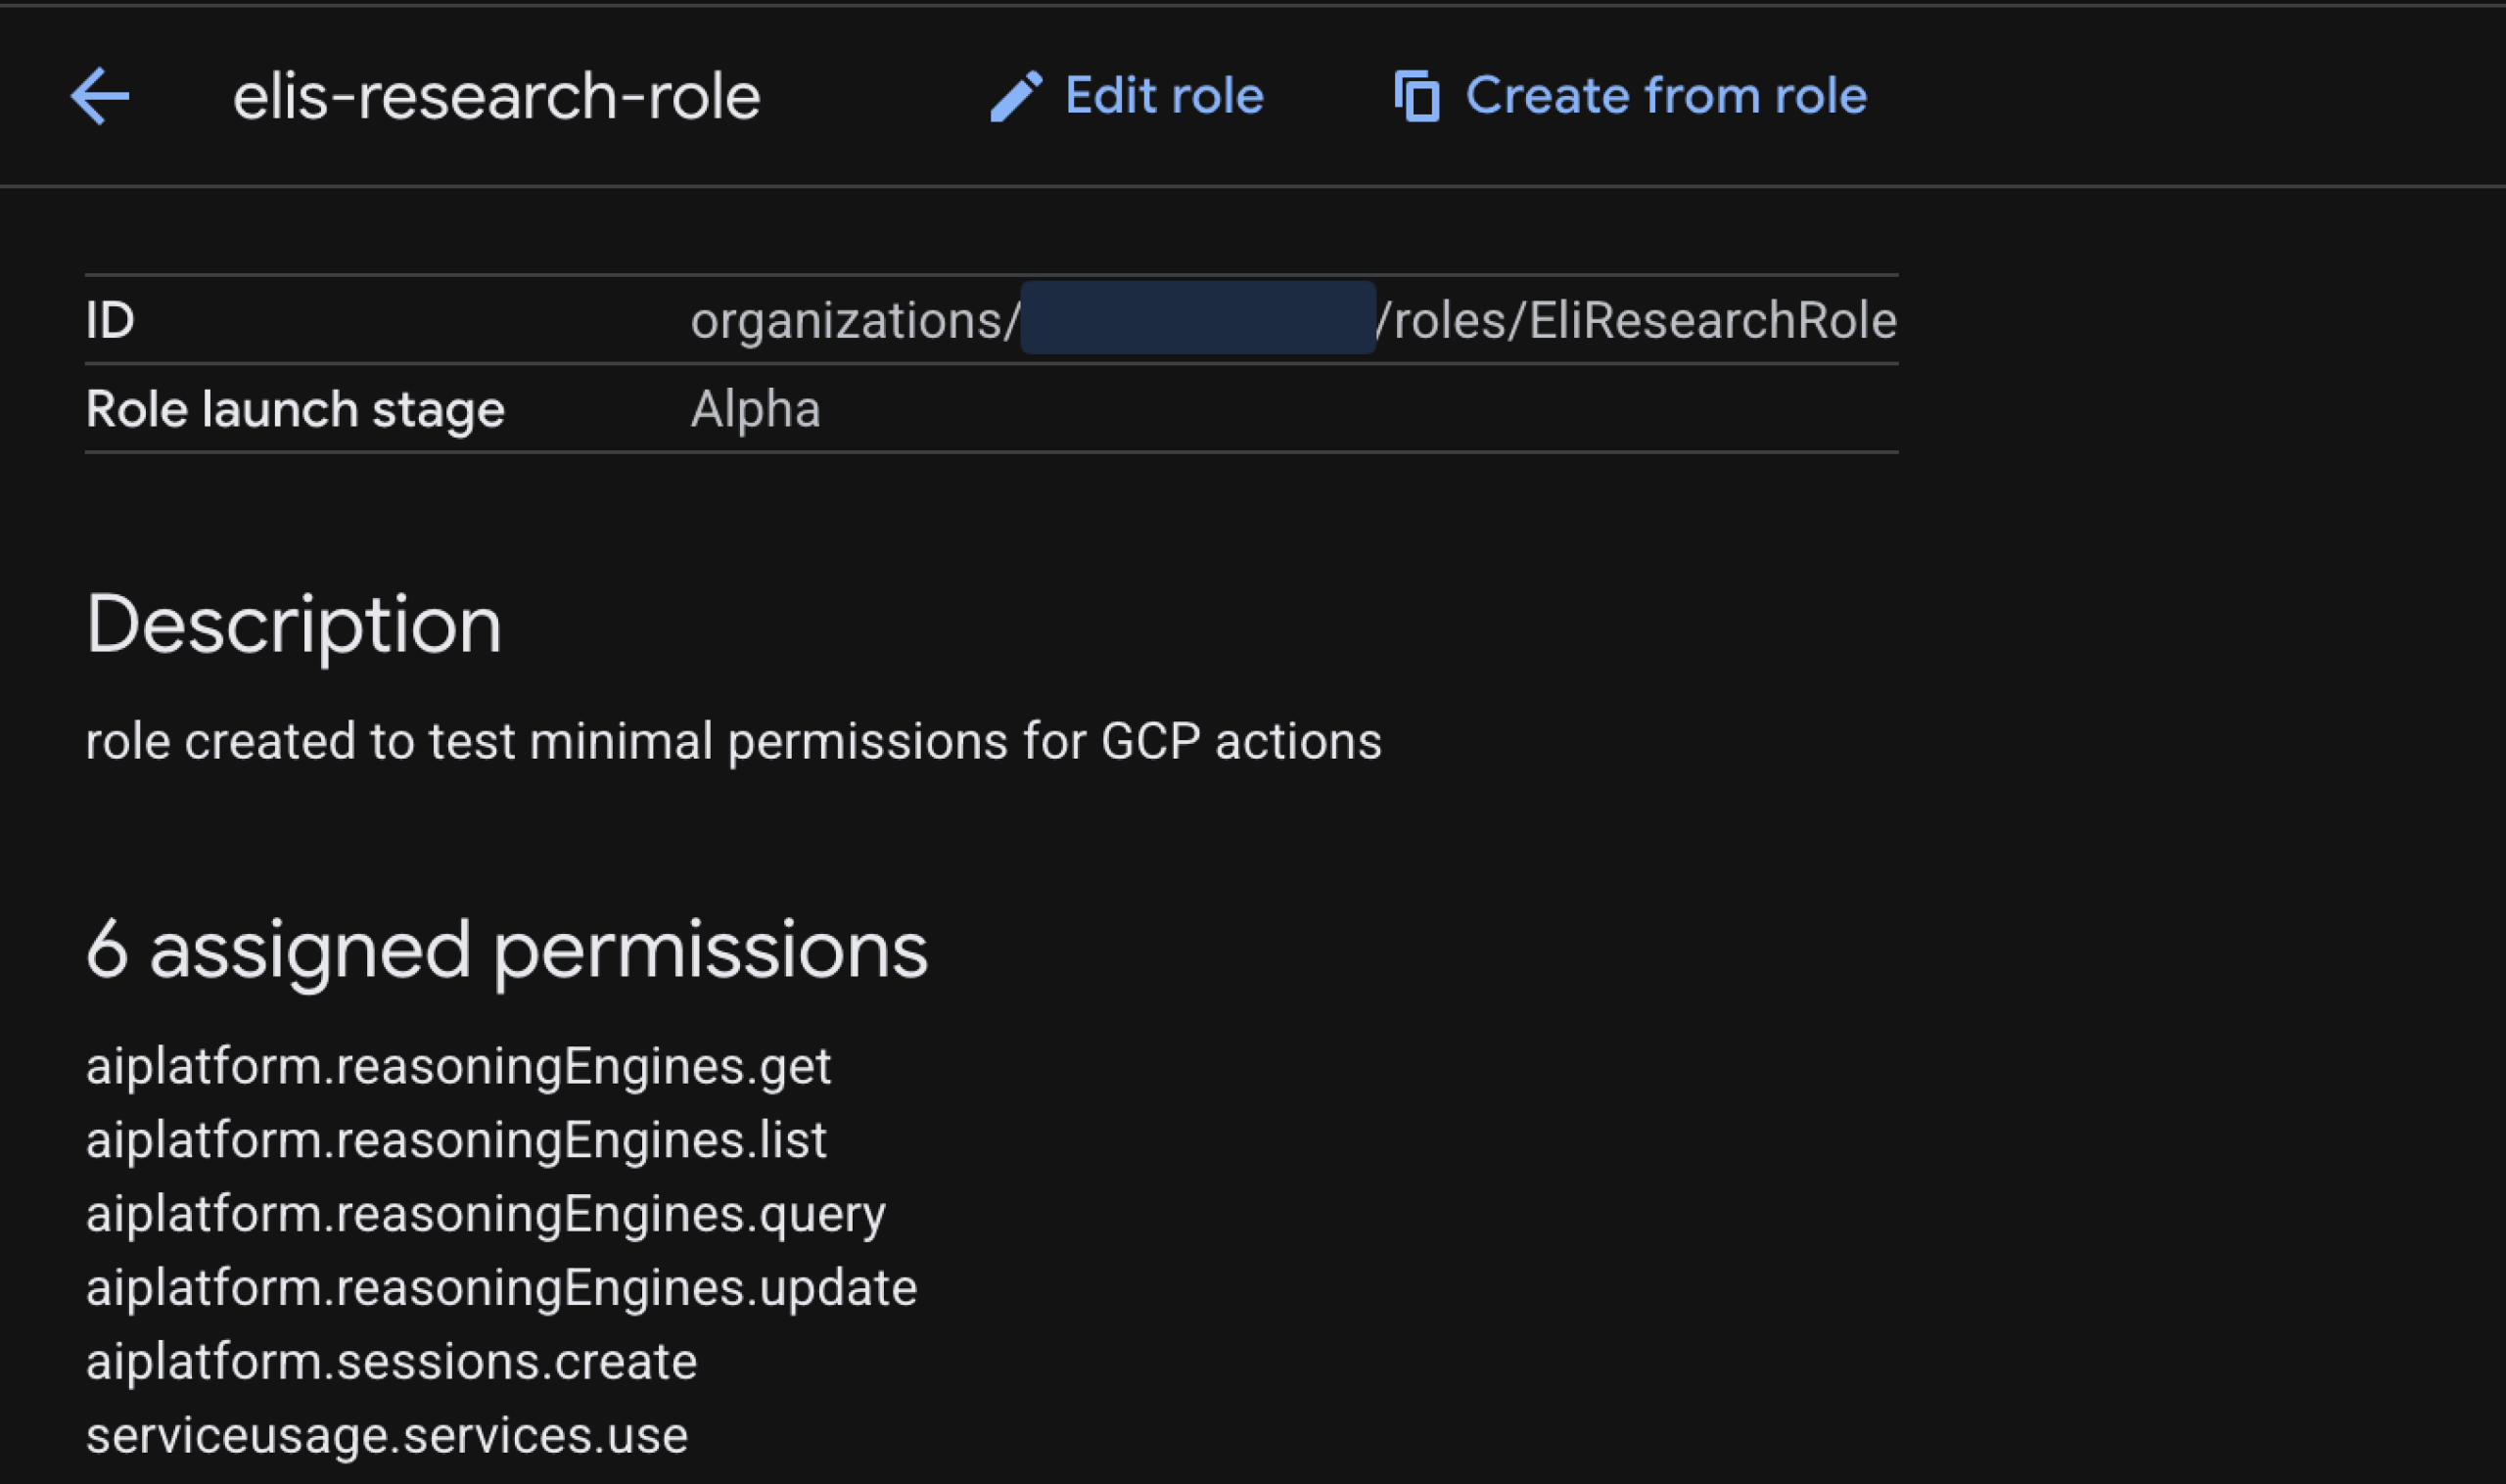The image size is (2506, 1484).
Task: Click the ID row label
Action: tap(110, 320)
